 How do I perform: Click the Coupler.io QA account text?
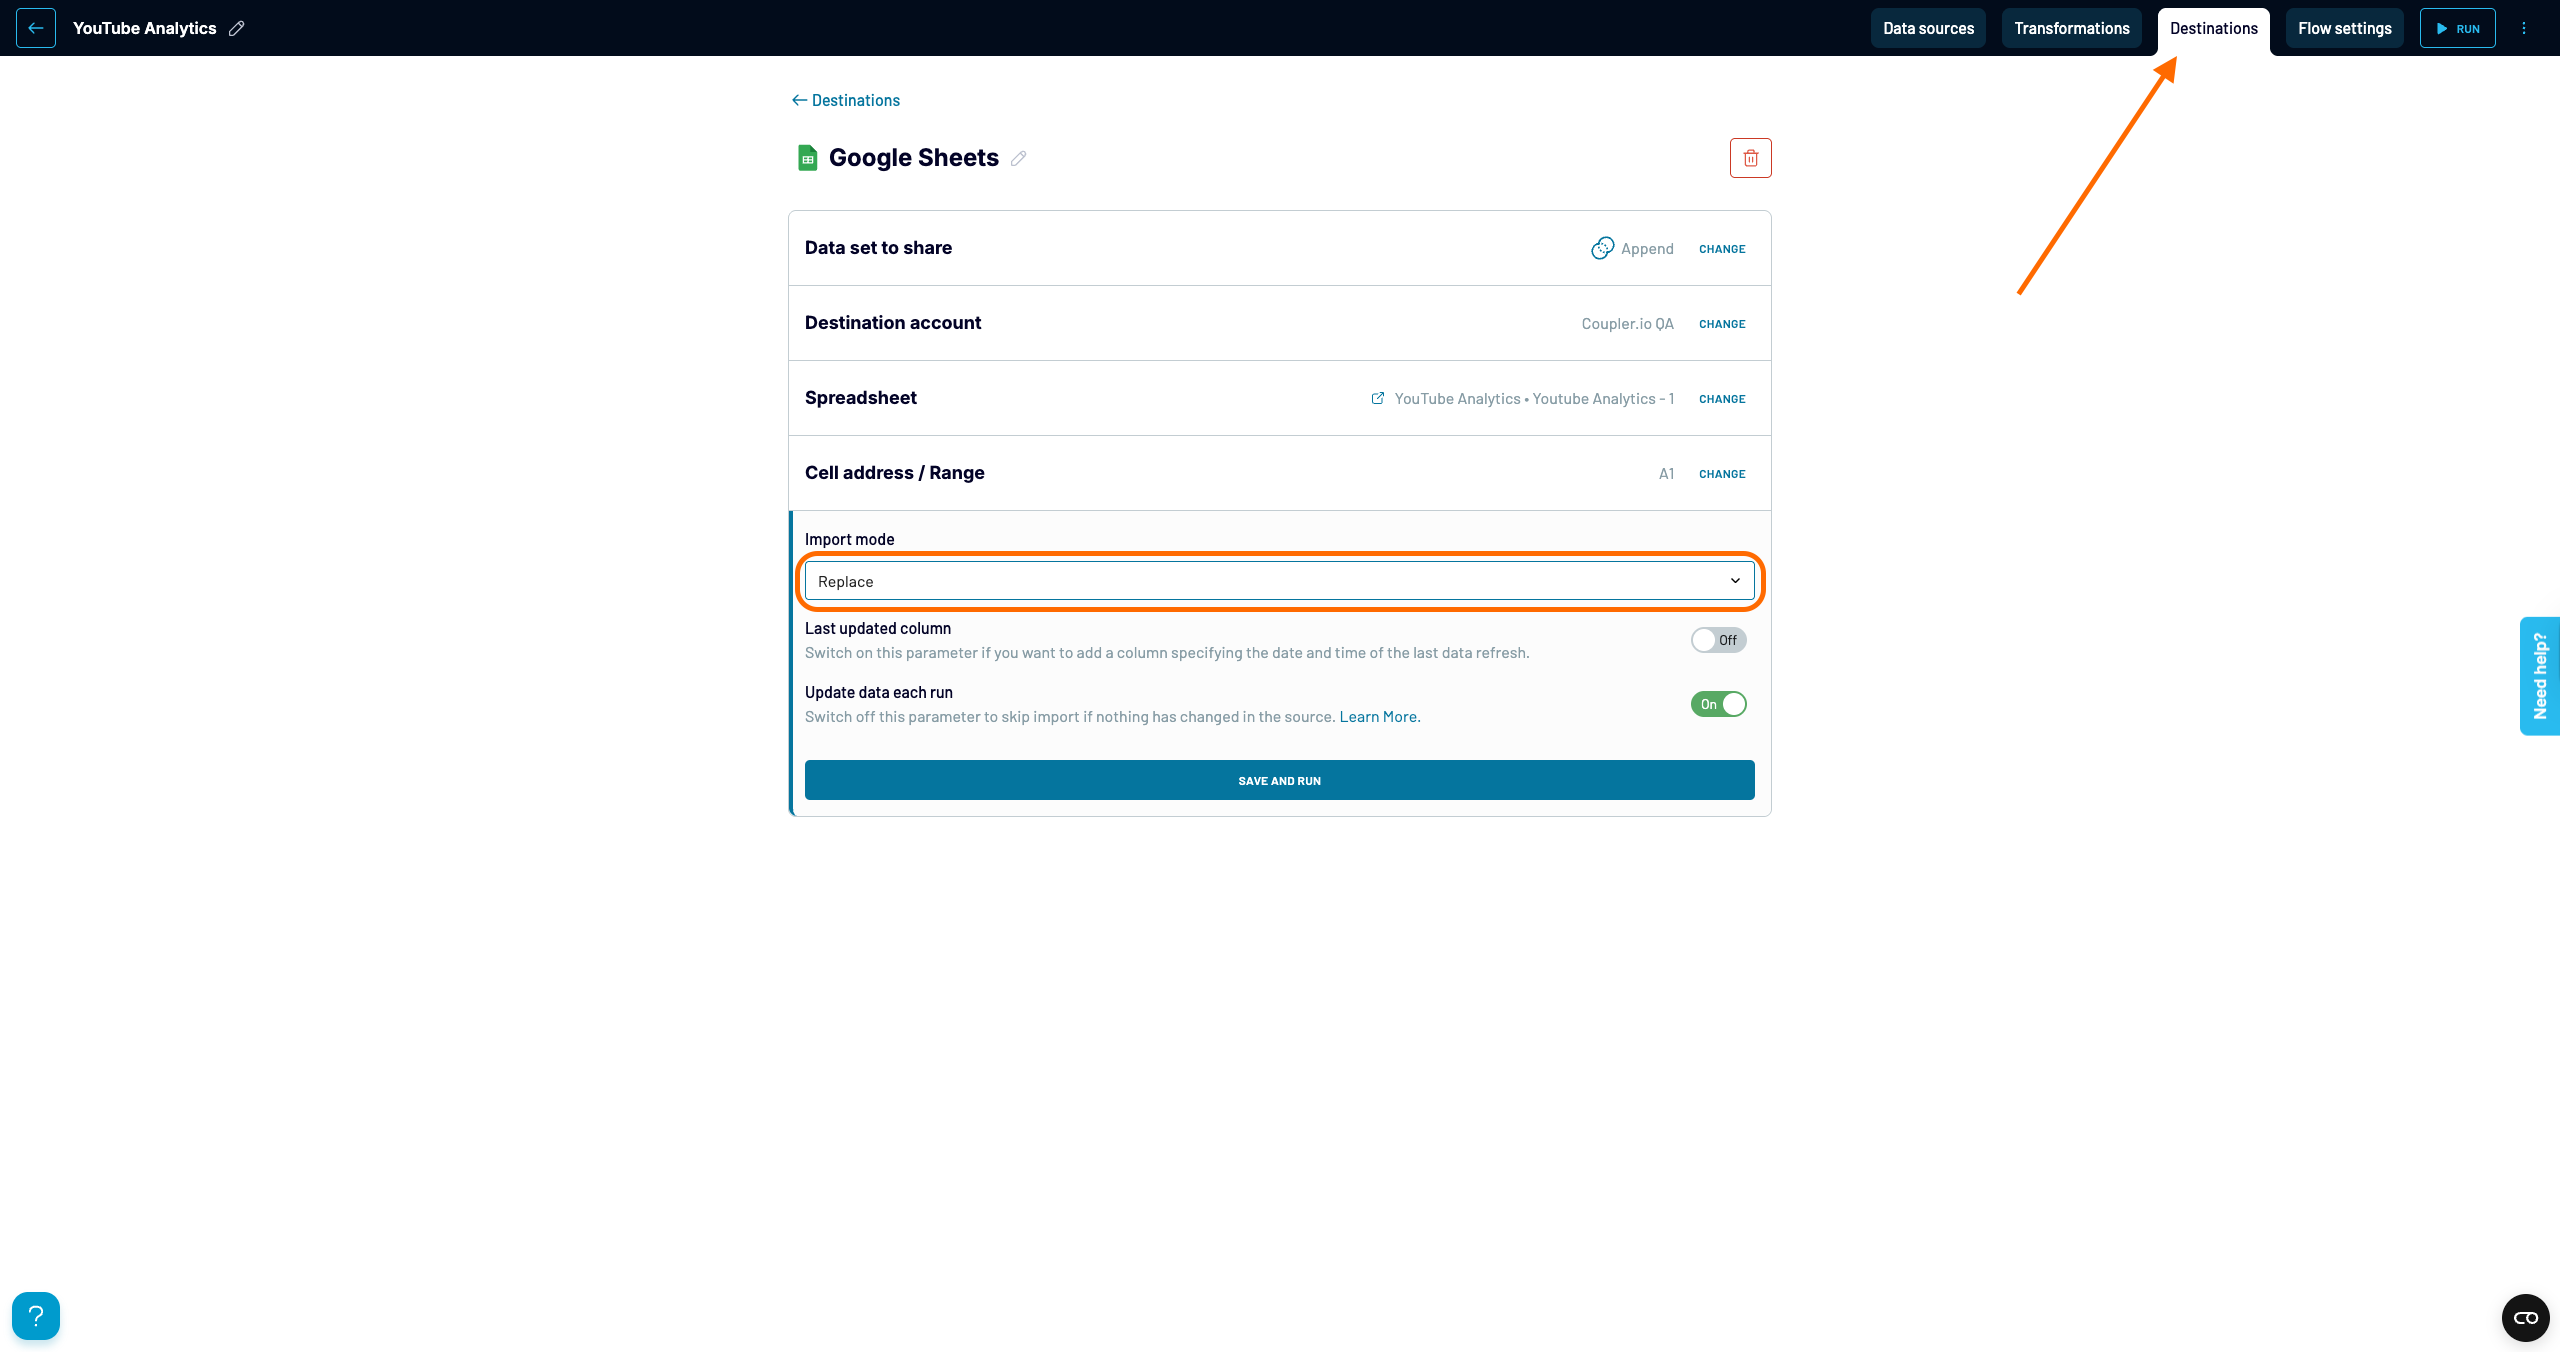click(x=1627, y=324)
